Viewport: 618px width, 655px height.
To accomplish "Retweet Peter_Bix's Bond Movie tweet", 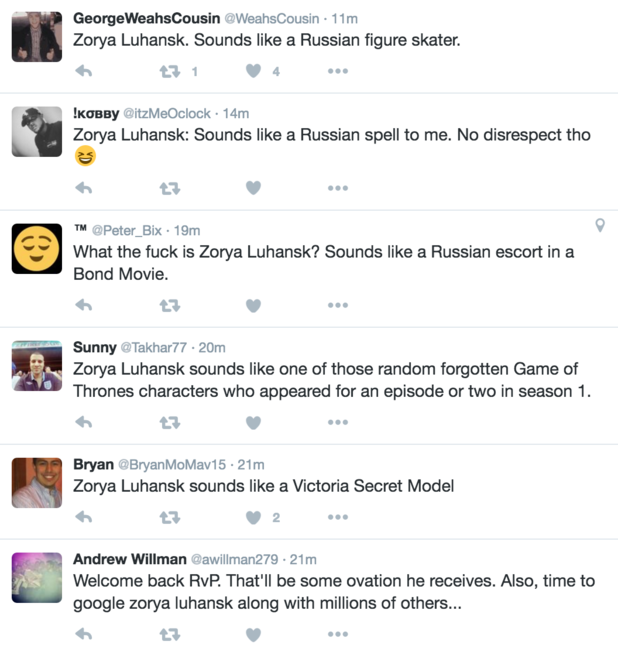I will coord(170,305).
